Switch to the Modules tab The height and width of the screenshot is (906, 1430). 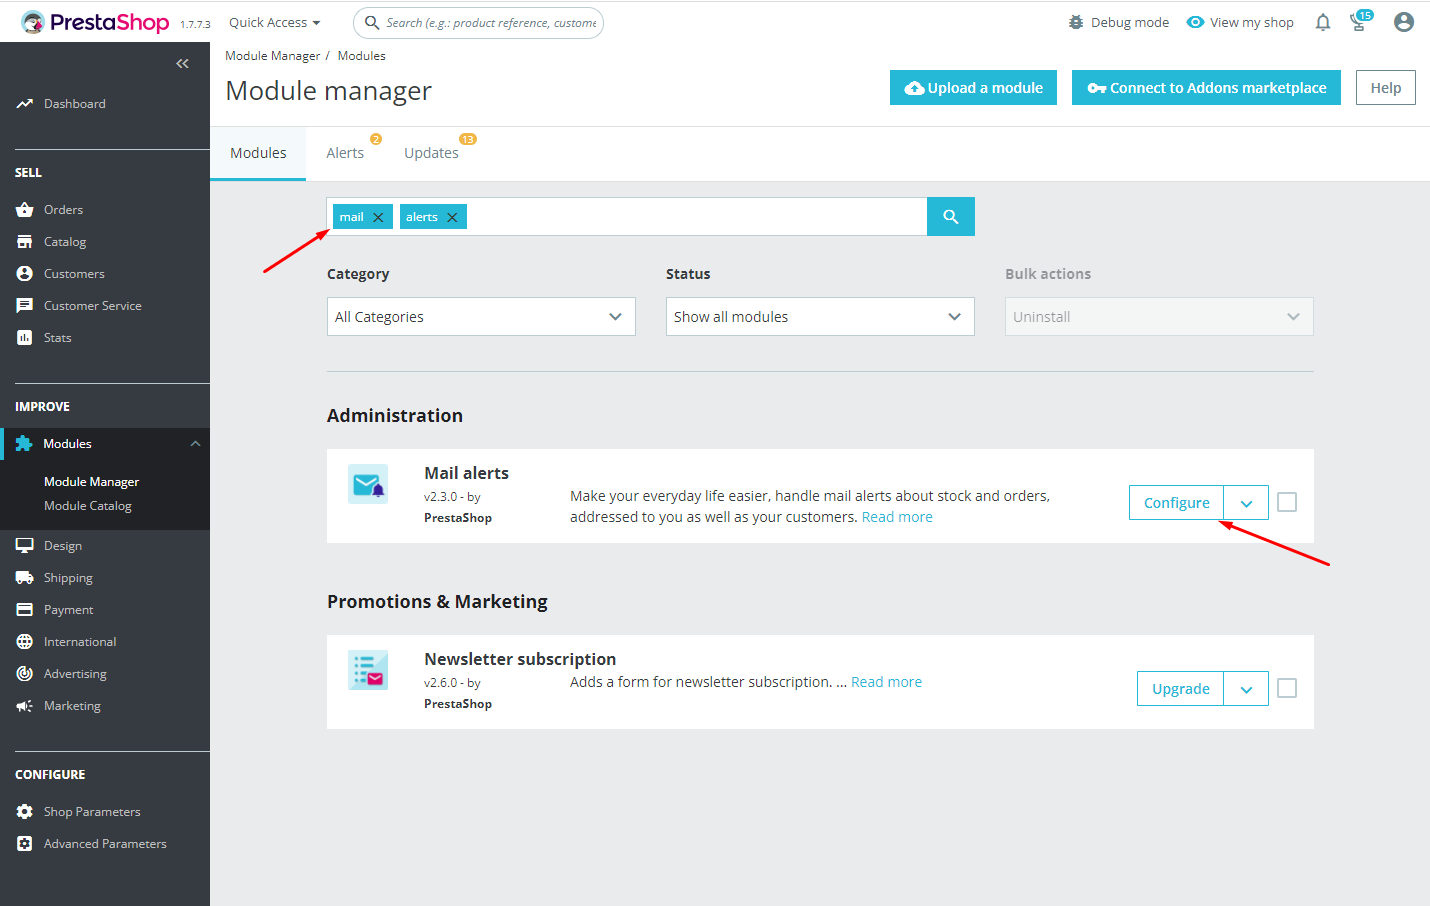[x=258, y=153]
